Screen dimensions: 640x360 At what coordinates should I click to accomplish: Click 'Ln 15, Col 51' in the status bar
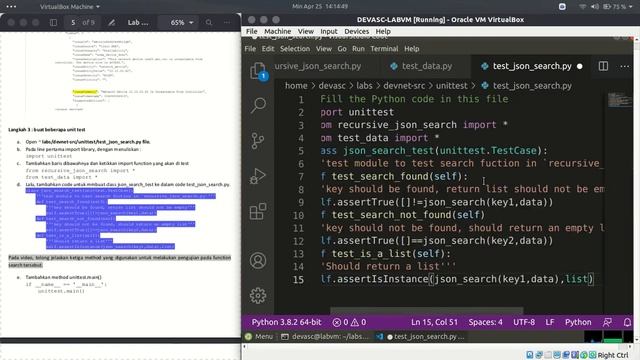[x=434, y=322]
